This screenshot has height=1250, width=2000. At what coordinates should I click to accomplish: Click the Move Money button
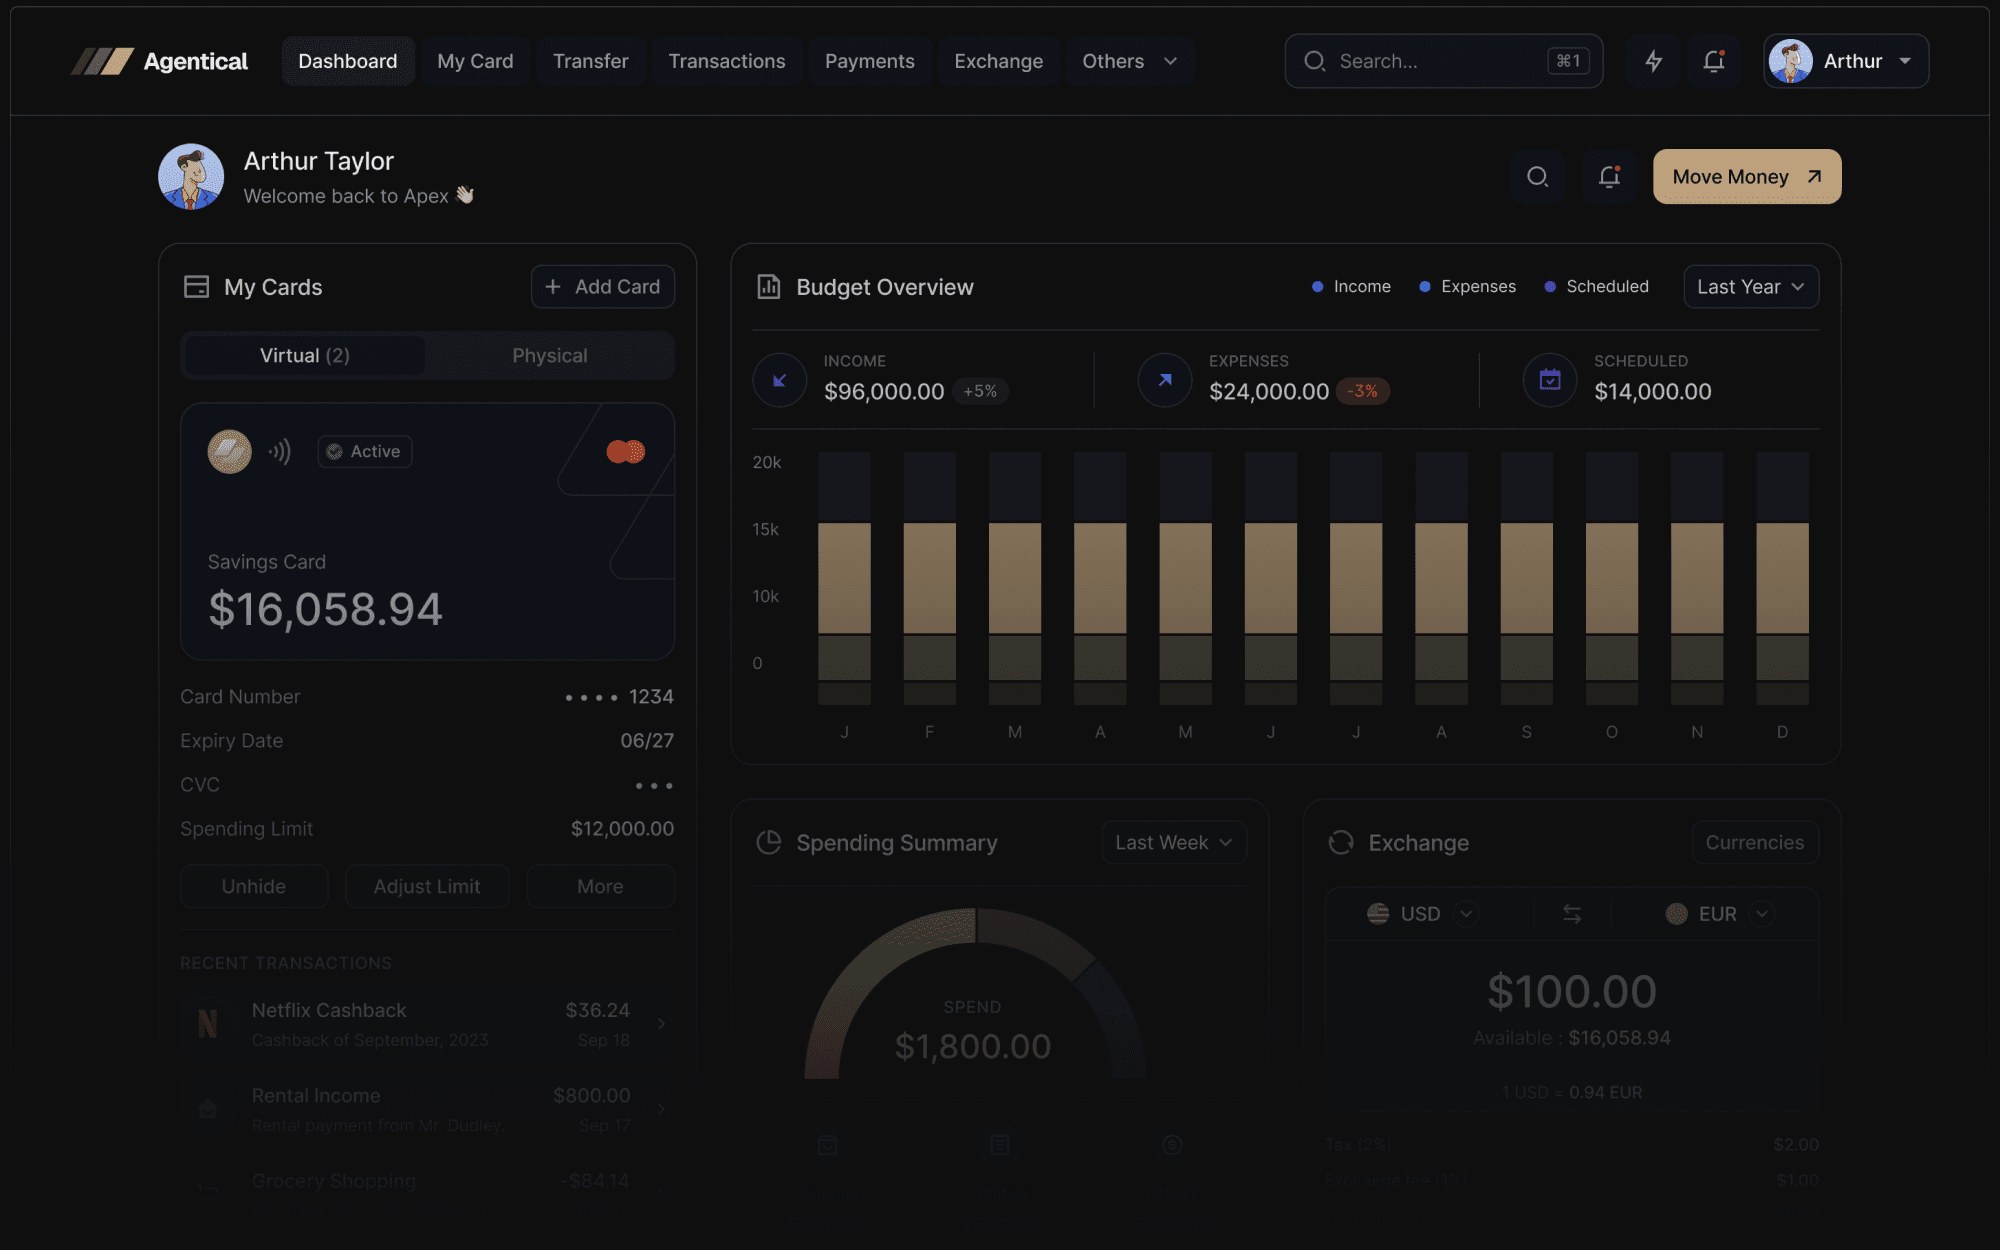[1746, 176]
